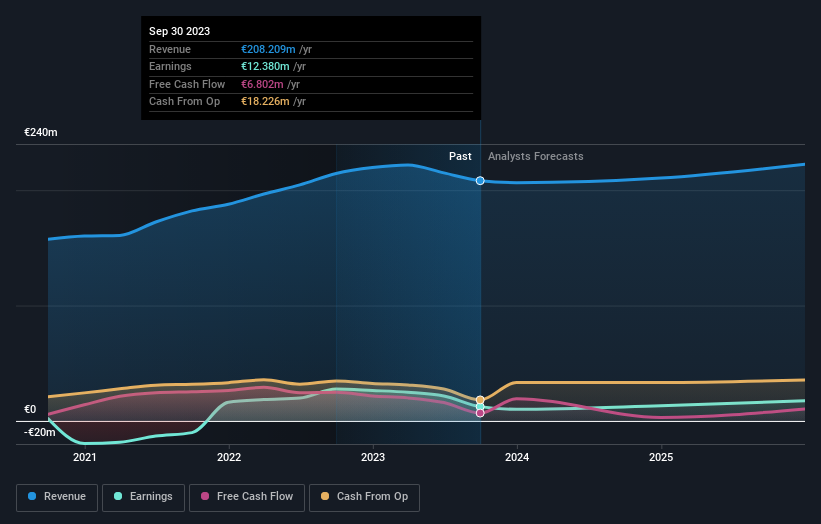821x524 pixels.
Task: Click the €6.802m free cash flow value
Action: [x=262, y=84]
